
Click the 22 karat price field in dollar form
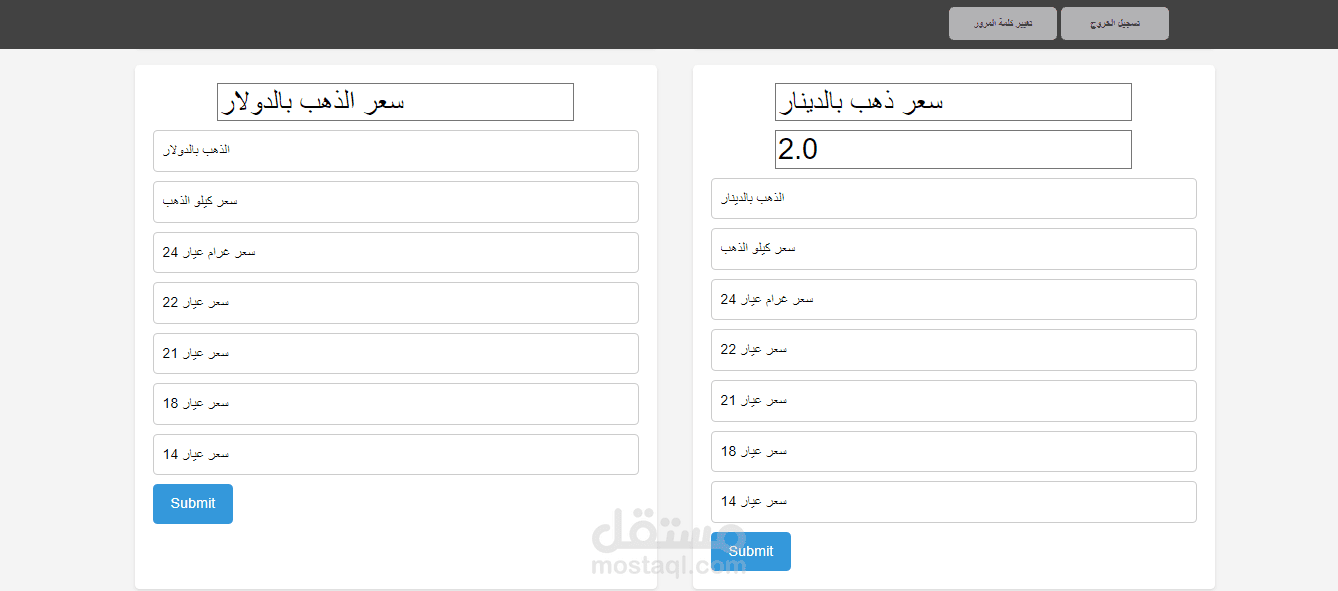coord(395,302)
